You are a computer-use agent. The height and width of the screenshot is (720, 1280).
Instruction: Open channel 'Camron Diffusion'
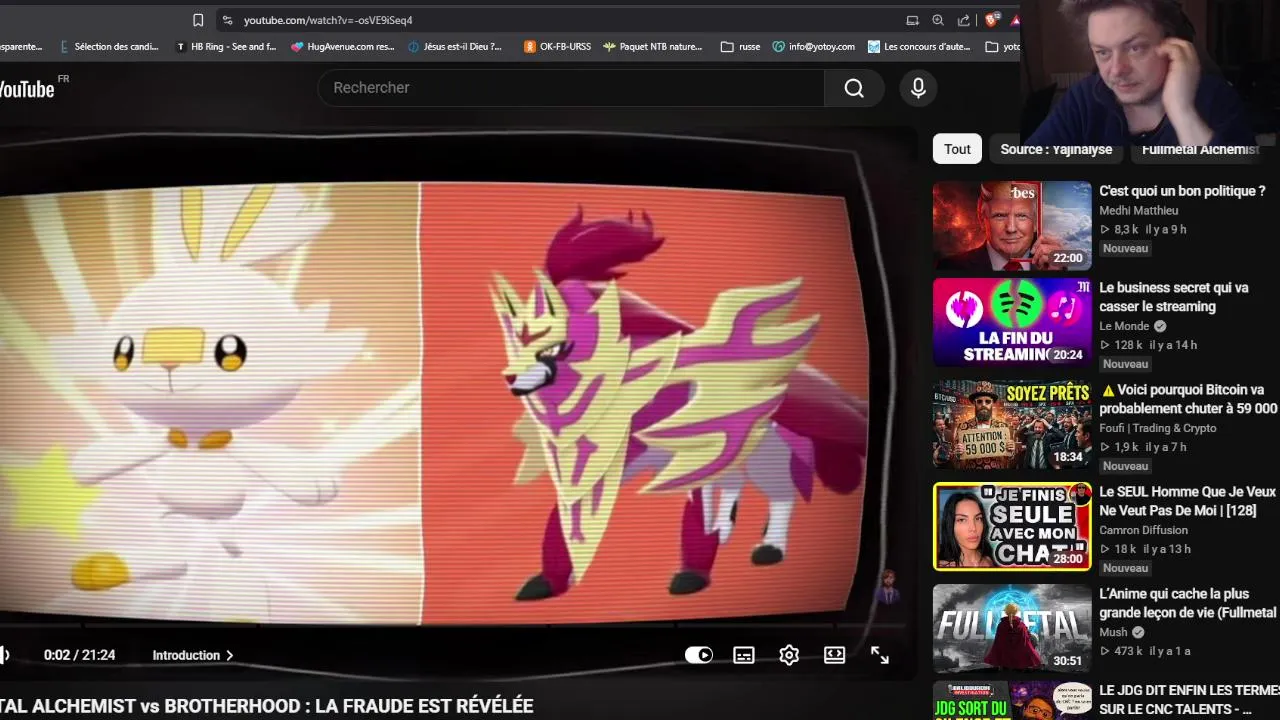coord(1143,530)
